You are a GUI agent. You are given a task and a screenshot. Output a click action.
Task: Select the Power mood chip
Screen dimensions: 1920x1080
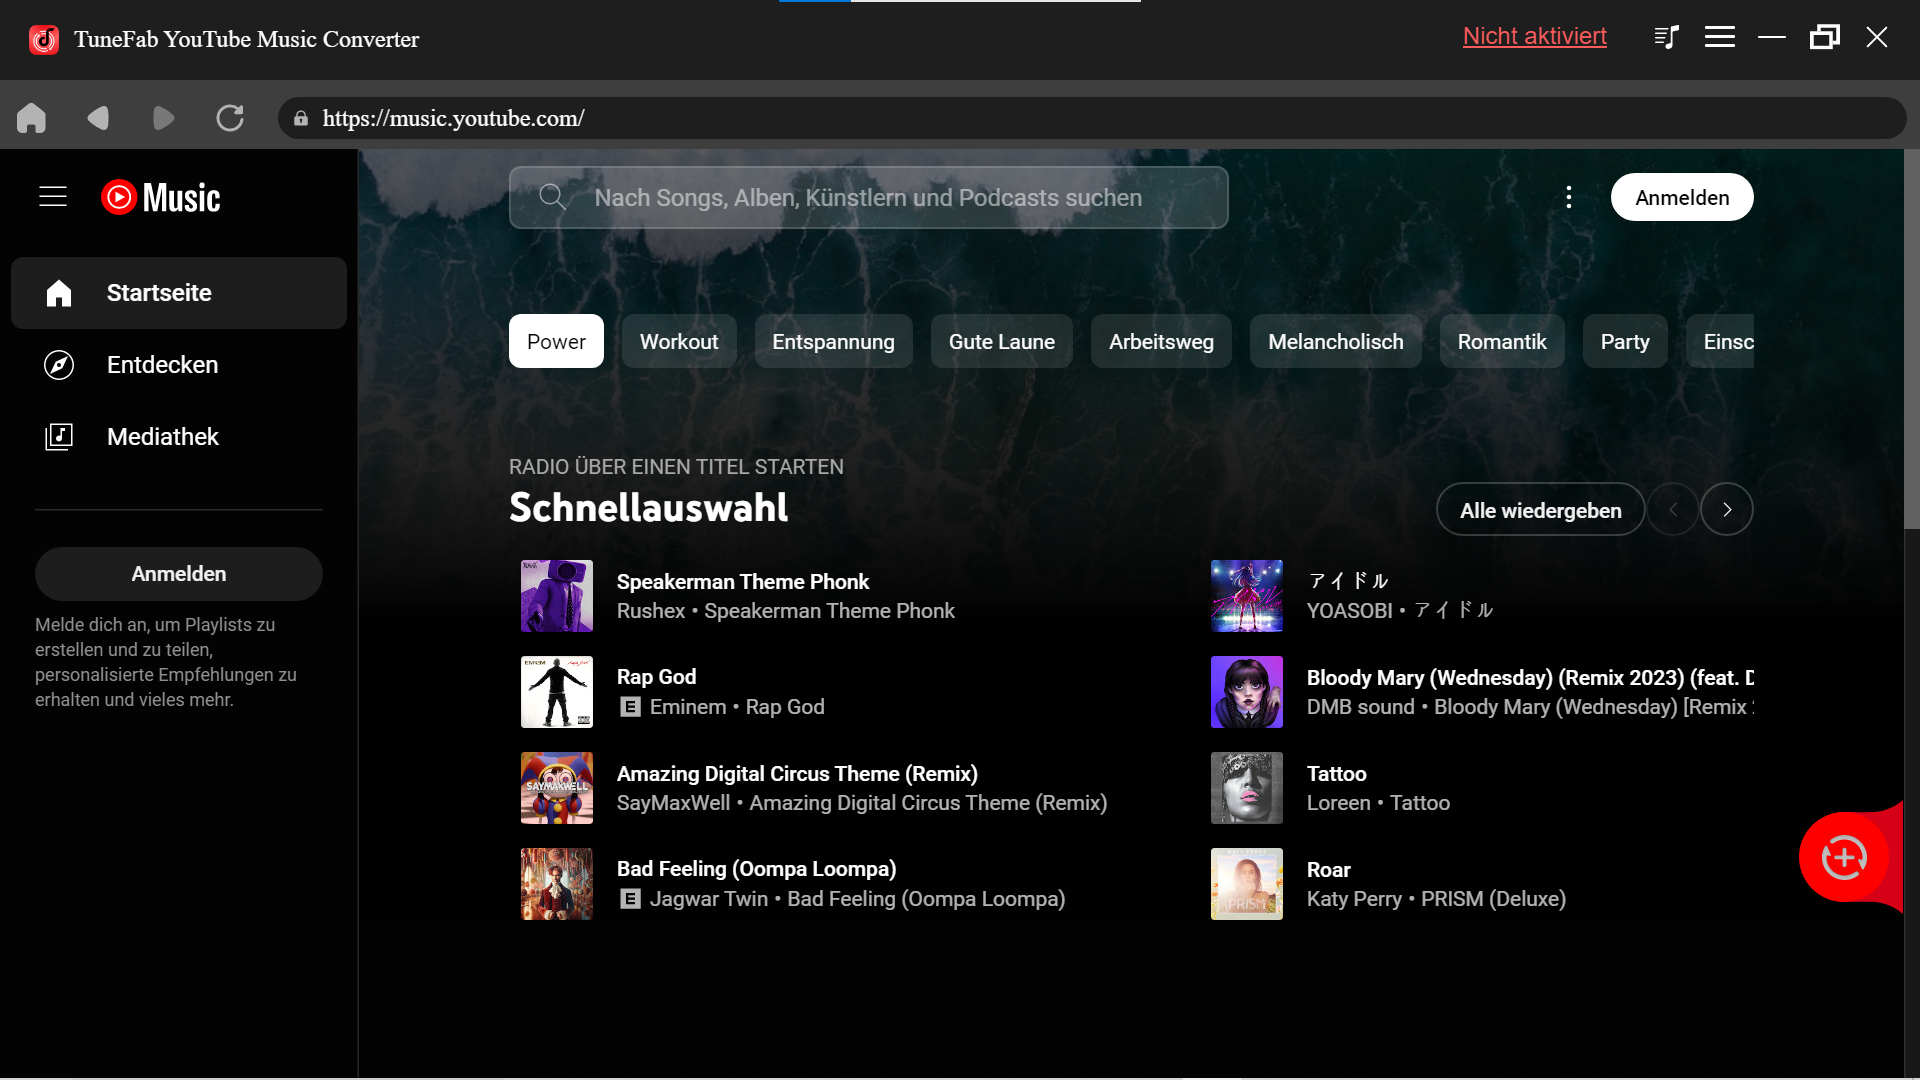(556, 341)
